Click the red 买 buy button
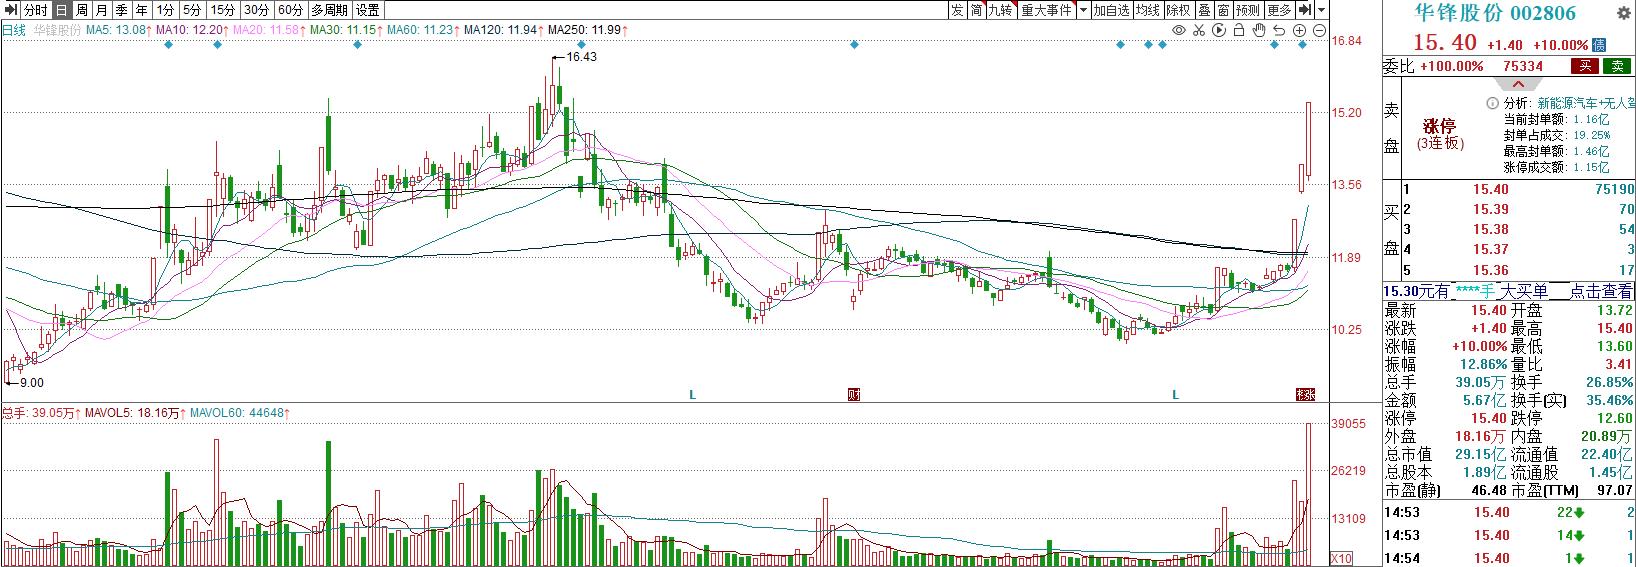1636x567 pixels. coord(1584,66)
